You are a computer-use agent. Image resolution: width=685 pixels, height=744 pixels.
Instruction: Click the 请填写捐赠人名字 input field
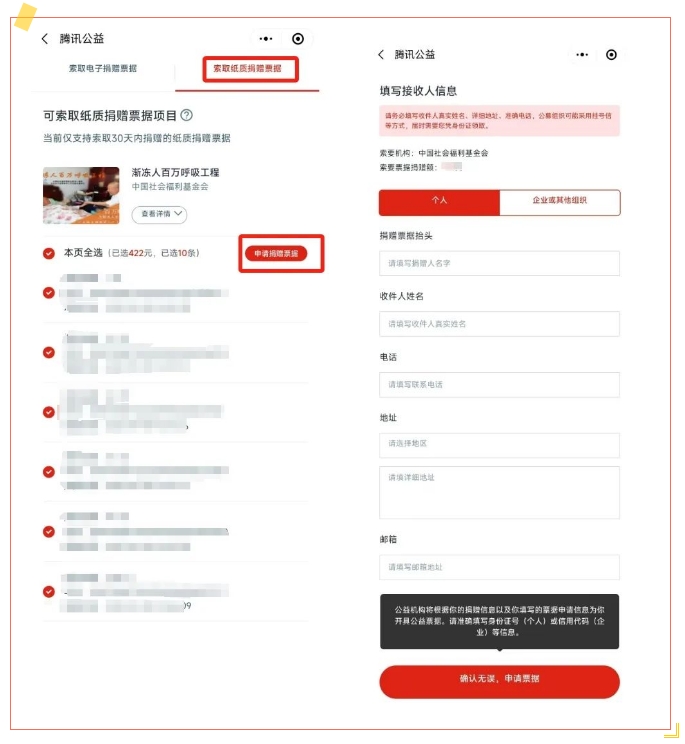(500, 263)
